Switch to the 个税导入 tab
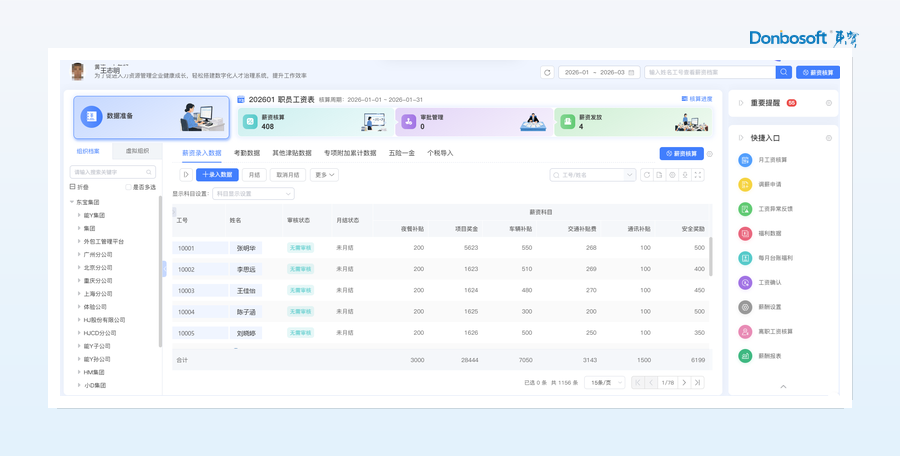 pos(440,153)
